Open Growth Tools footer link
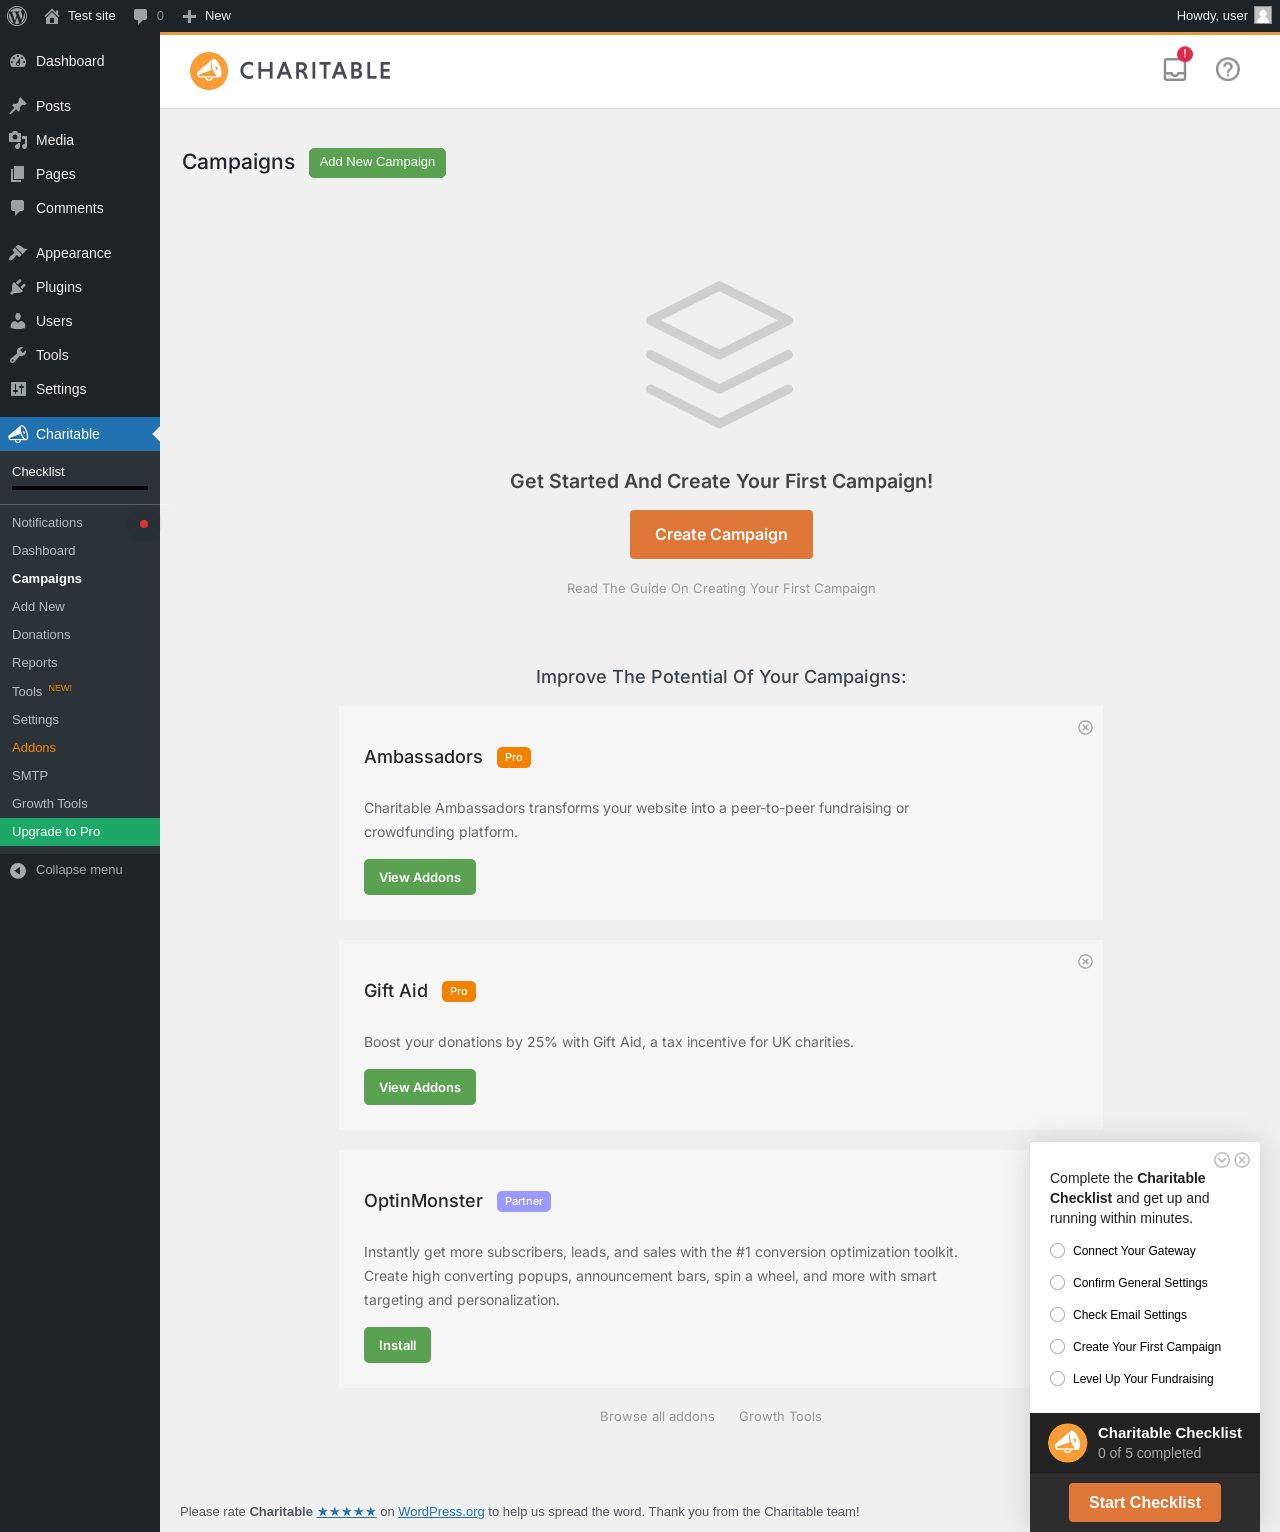The image size is (1280, 1532). (x=780, y=1416)
